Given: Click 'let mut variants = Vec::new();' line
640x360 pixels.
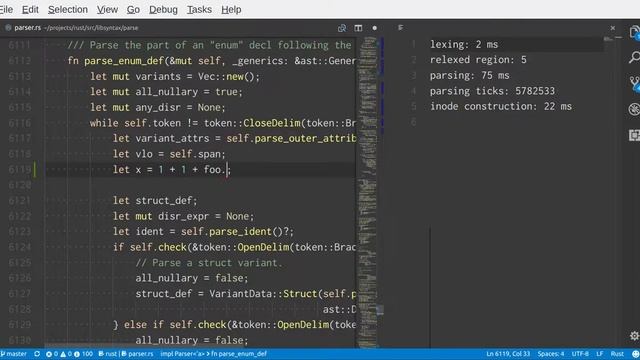Looking at the screenshot, I should (x=175, y=76).
